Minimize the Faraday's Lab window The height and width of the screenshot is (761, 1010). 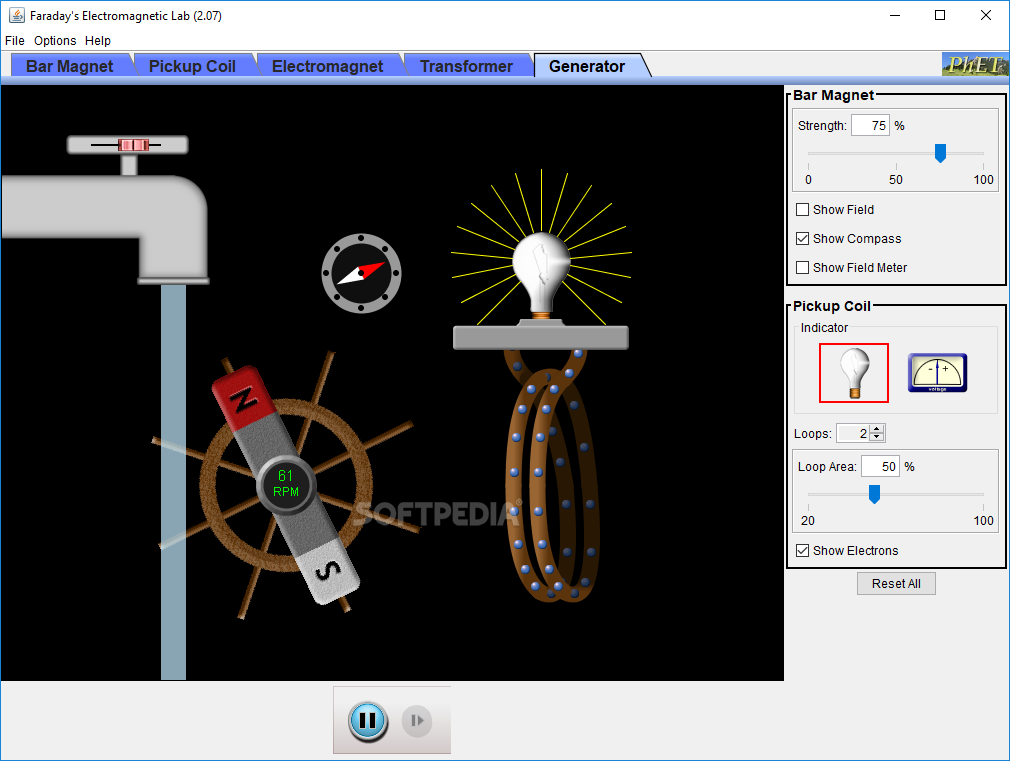(x=895, y=15)
